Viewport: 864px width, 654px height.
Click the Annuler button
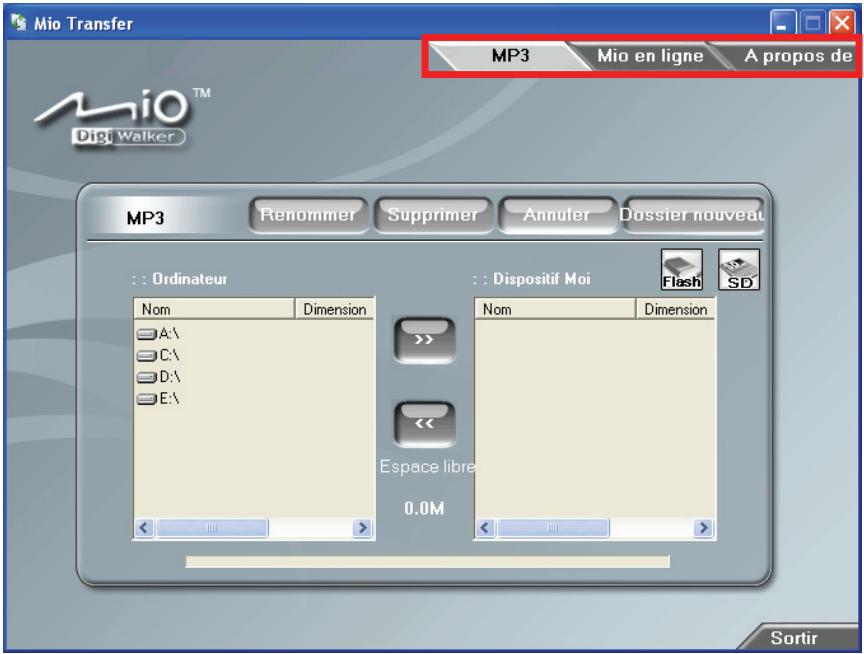click(x=557, y=215)
